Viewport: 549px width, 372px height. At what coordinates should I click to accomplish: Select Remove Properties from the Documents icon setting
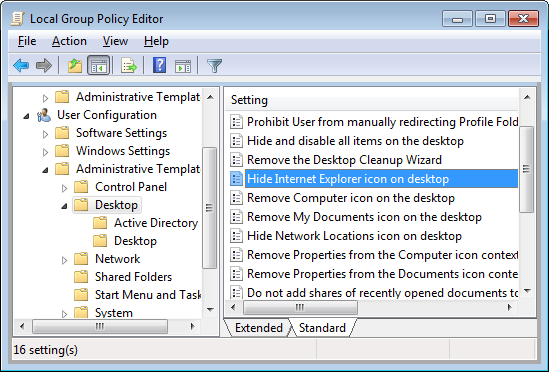pyautogui.click(x=382, y=273)
